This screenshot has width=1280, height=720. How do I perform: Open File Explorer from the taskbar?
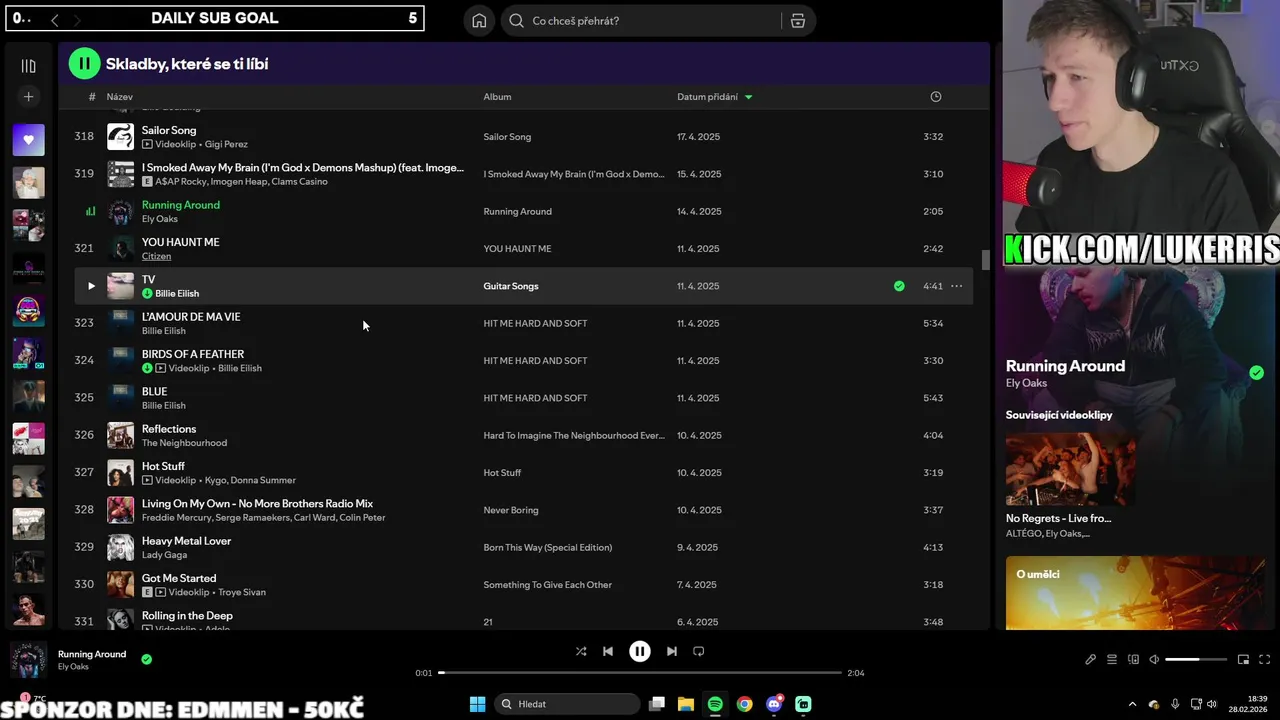pos(686,704)
